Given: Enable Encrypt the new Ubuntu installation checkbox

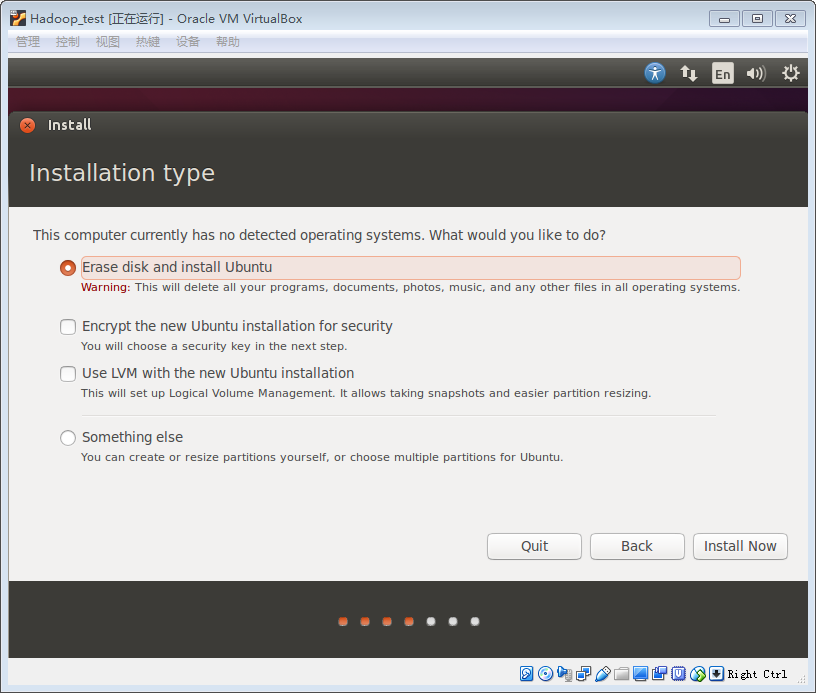Looking at the screenshot, I should tap(68, 327).
